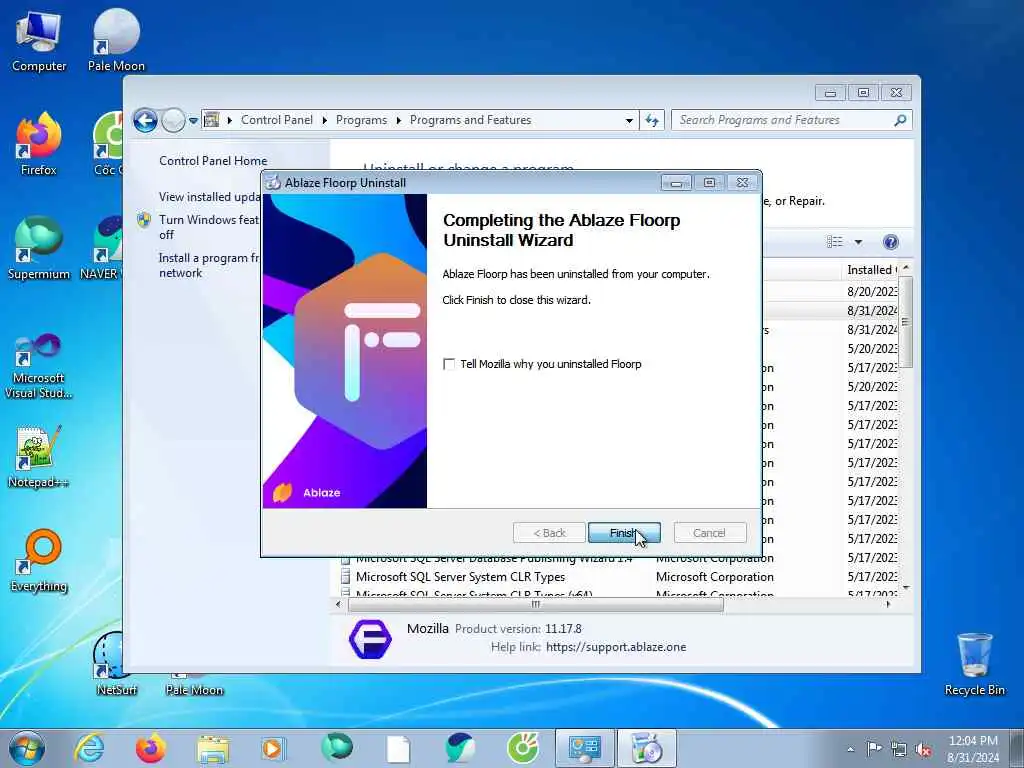The image size is (1024, 768).
Task: Expand the address bar history dropdown
Action: tap(629, 120)
